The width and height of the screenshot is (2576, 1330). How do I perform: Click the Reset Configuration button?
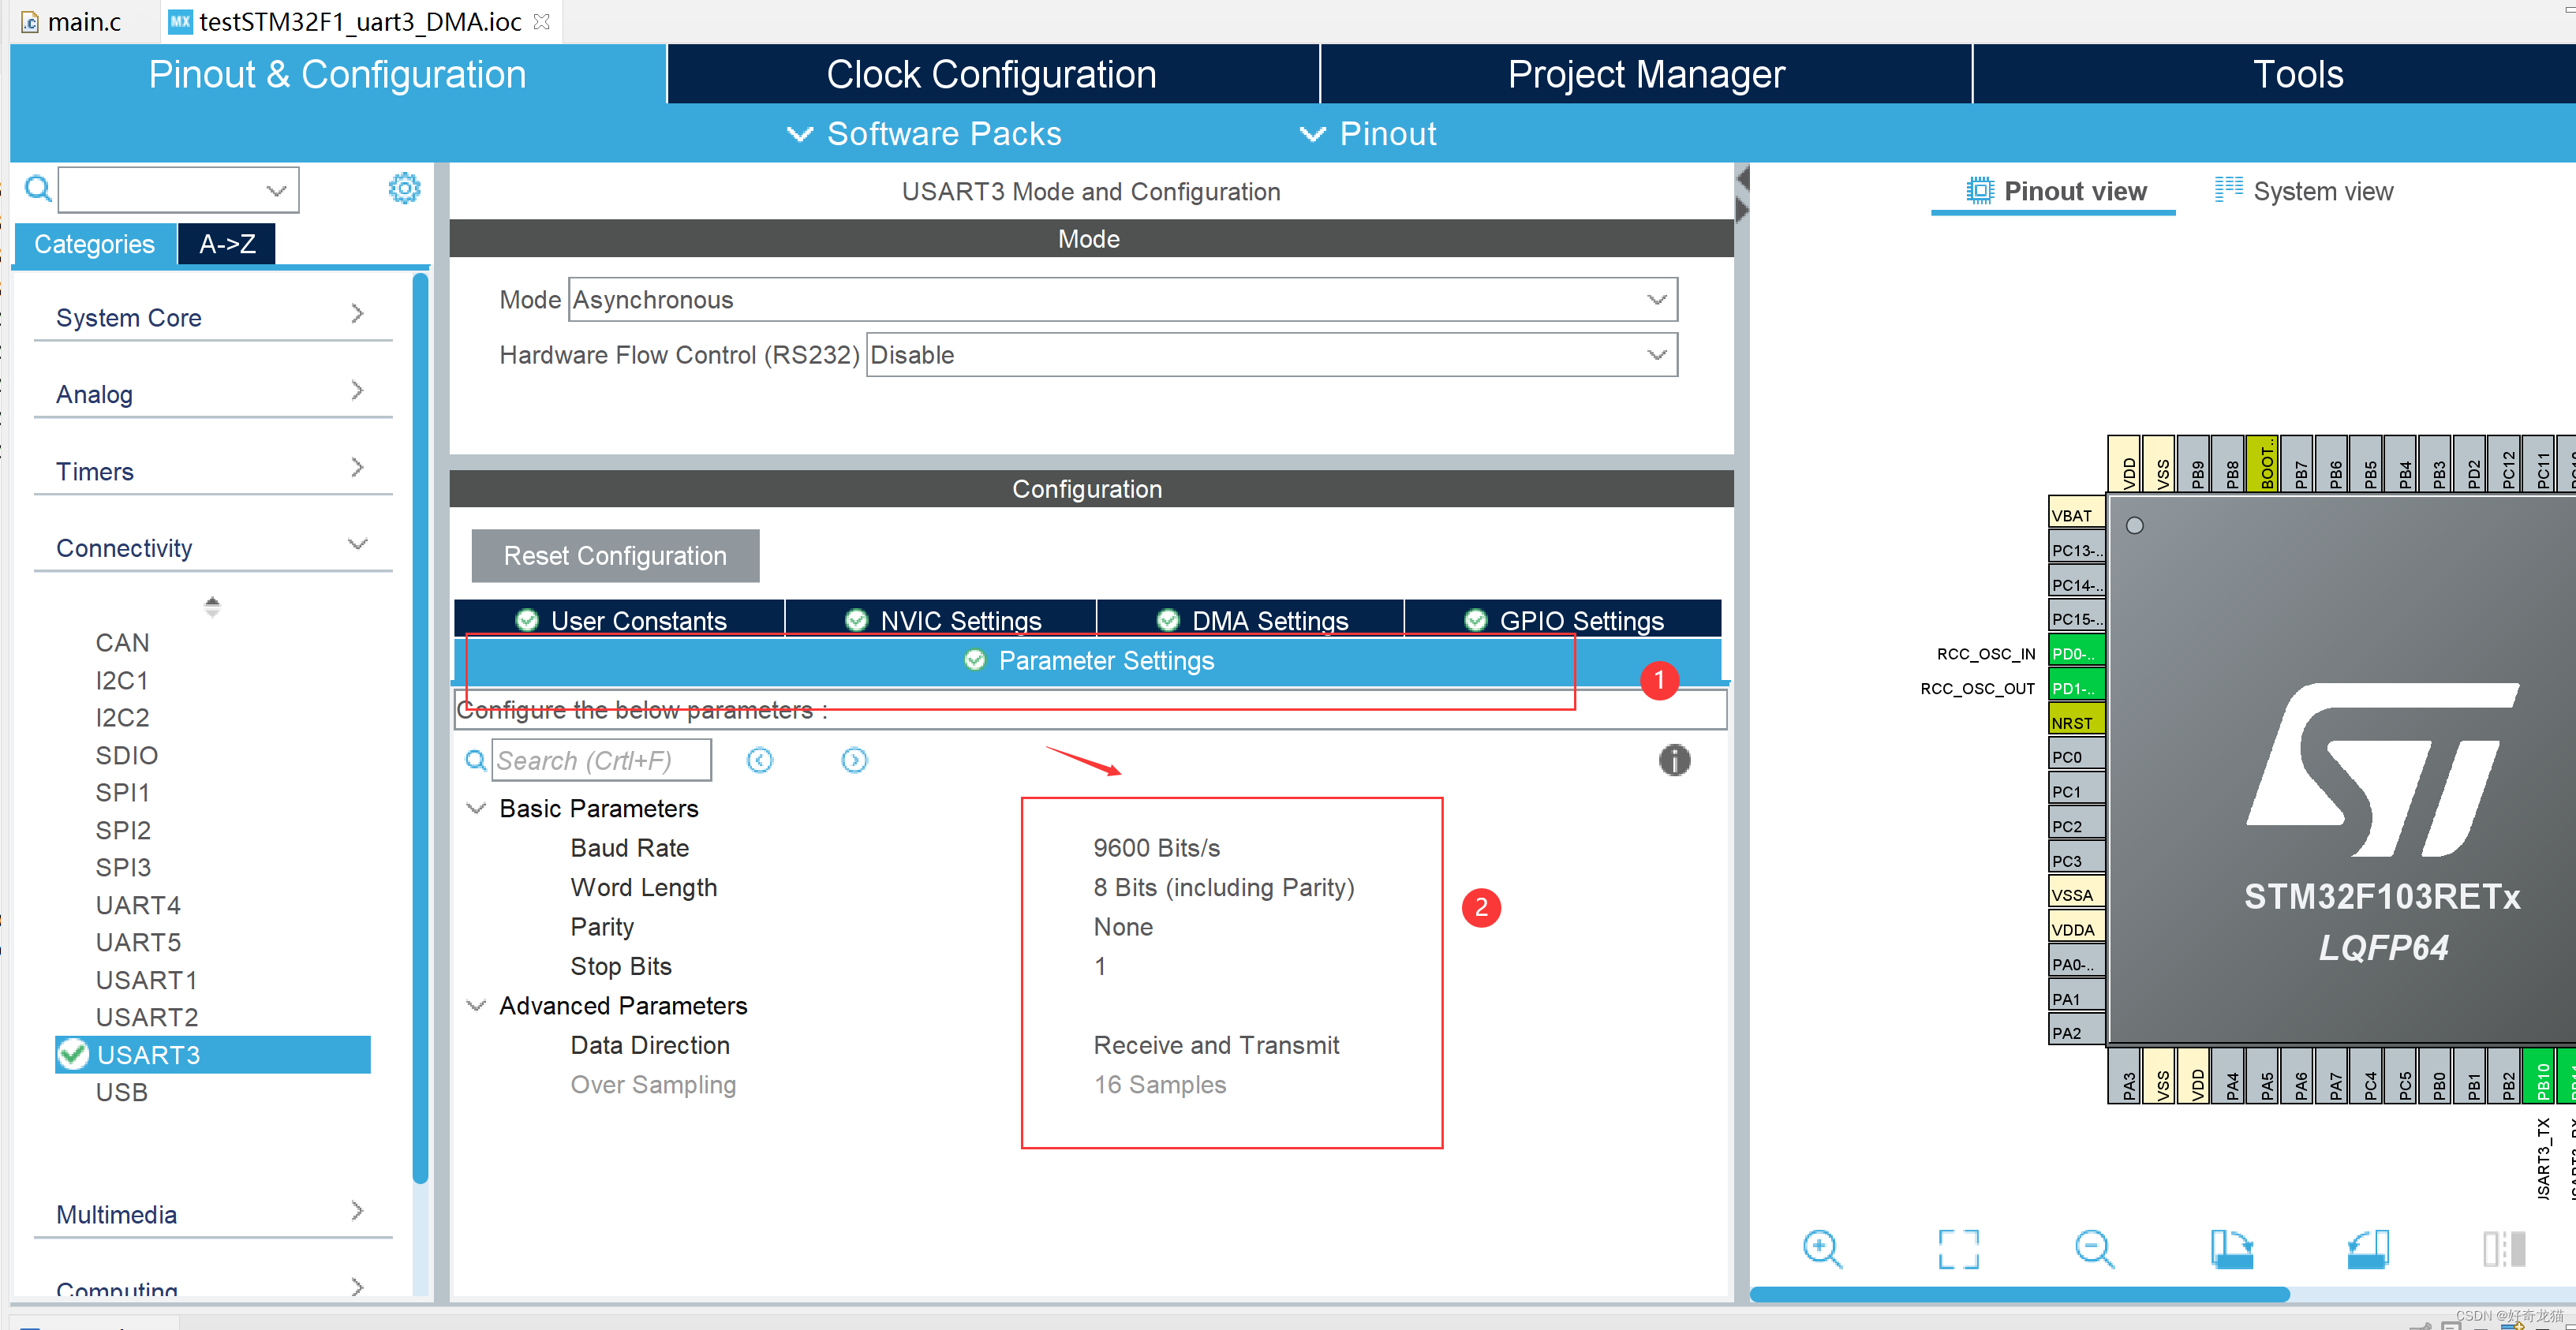pos(615,555)
